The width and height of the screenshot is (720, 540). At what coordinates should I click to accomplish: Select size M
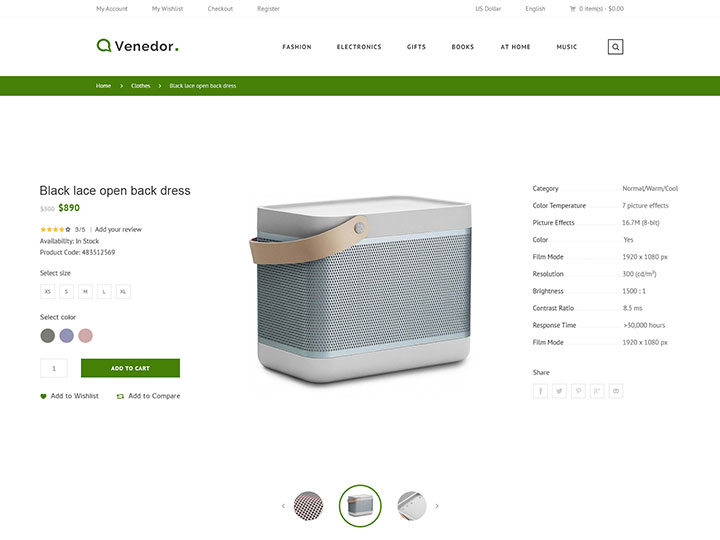tap(85, 292)
